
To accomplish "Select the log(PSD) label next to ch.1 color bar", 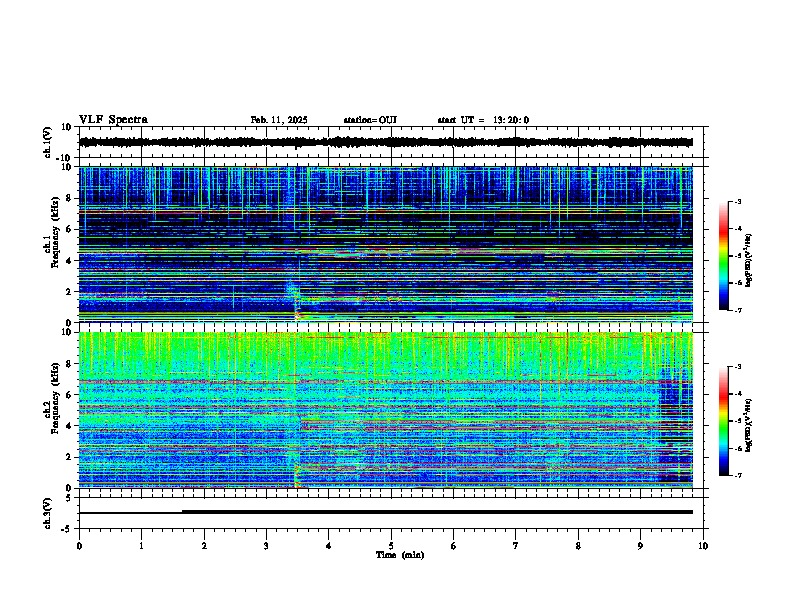I will [748, 260].
